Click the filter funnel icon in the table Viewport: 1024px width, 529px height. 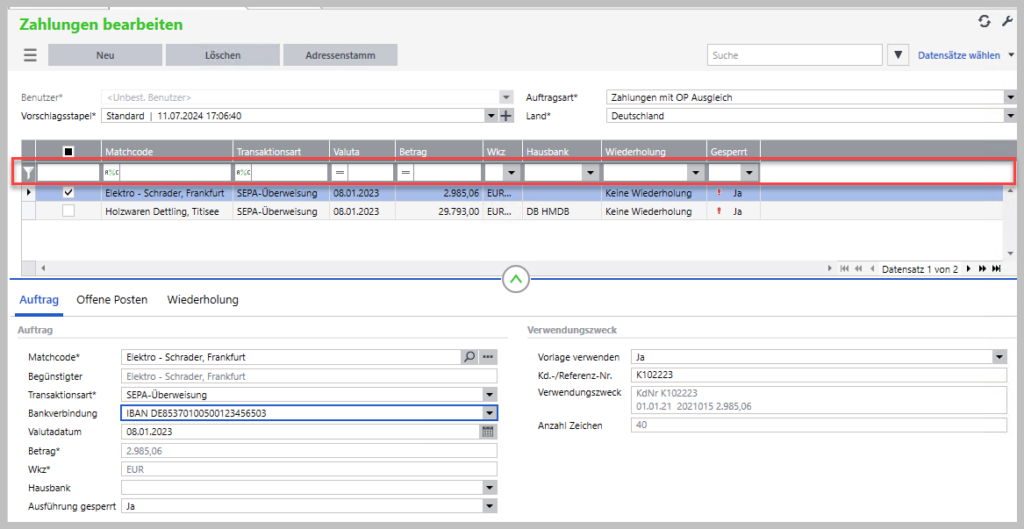(29, 173)
